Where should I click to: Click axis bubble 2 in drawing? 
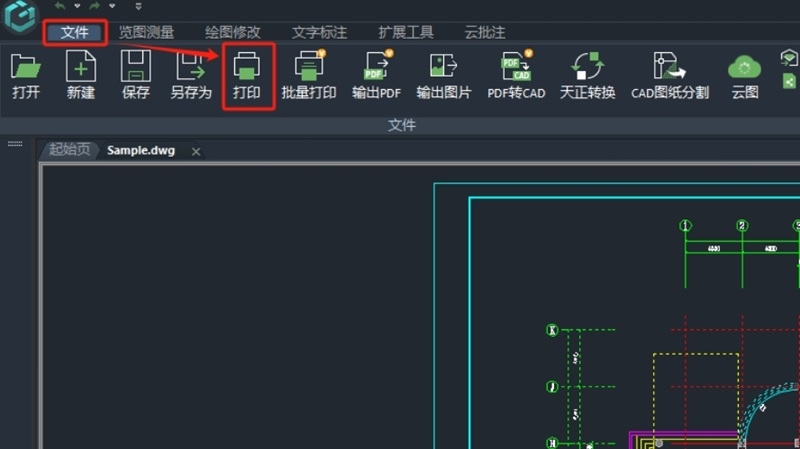742,226
